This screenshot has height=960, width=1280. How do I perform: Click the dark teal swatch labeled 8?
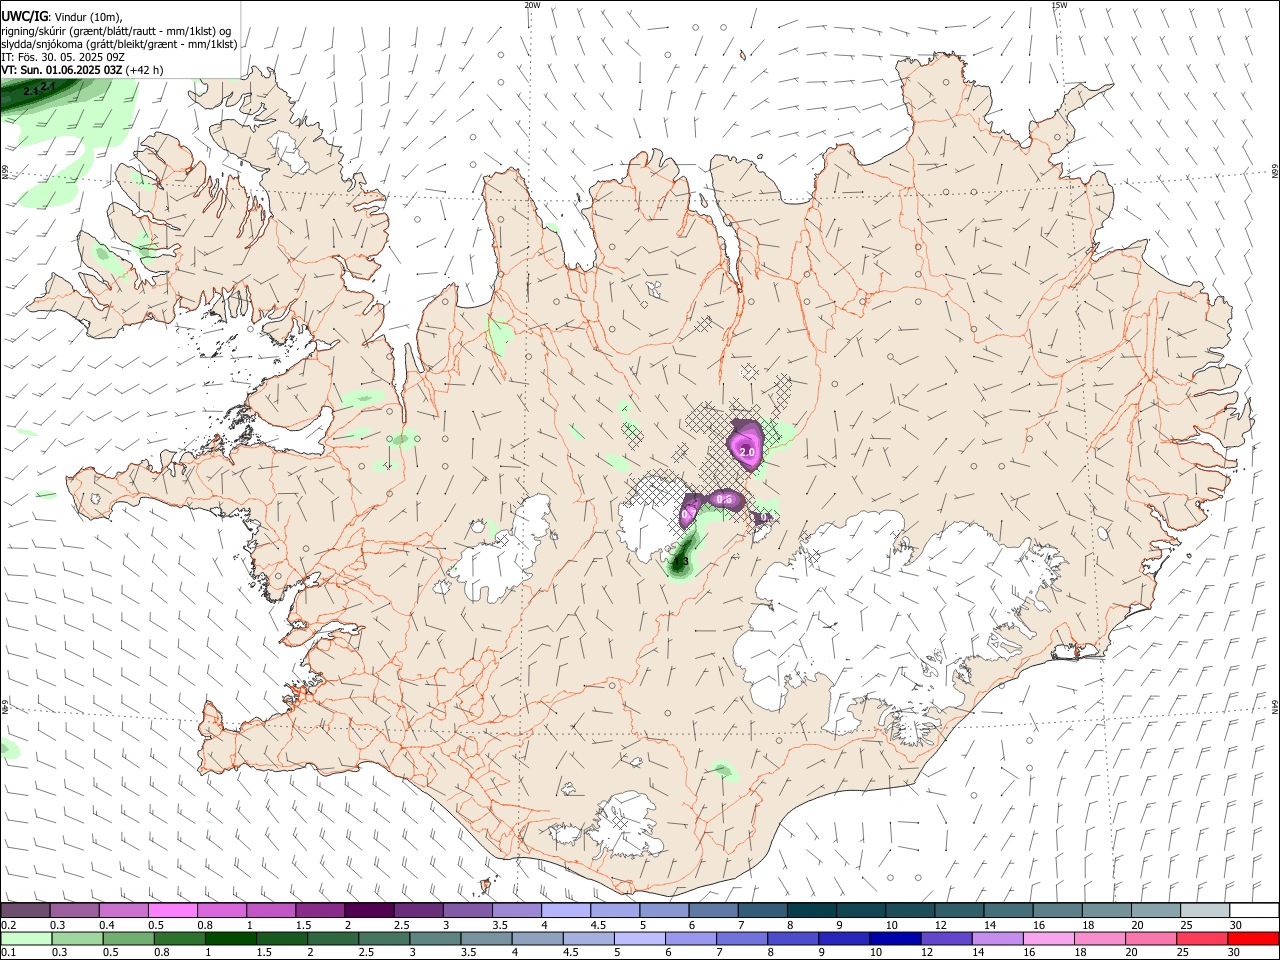click(810, 911)
